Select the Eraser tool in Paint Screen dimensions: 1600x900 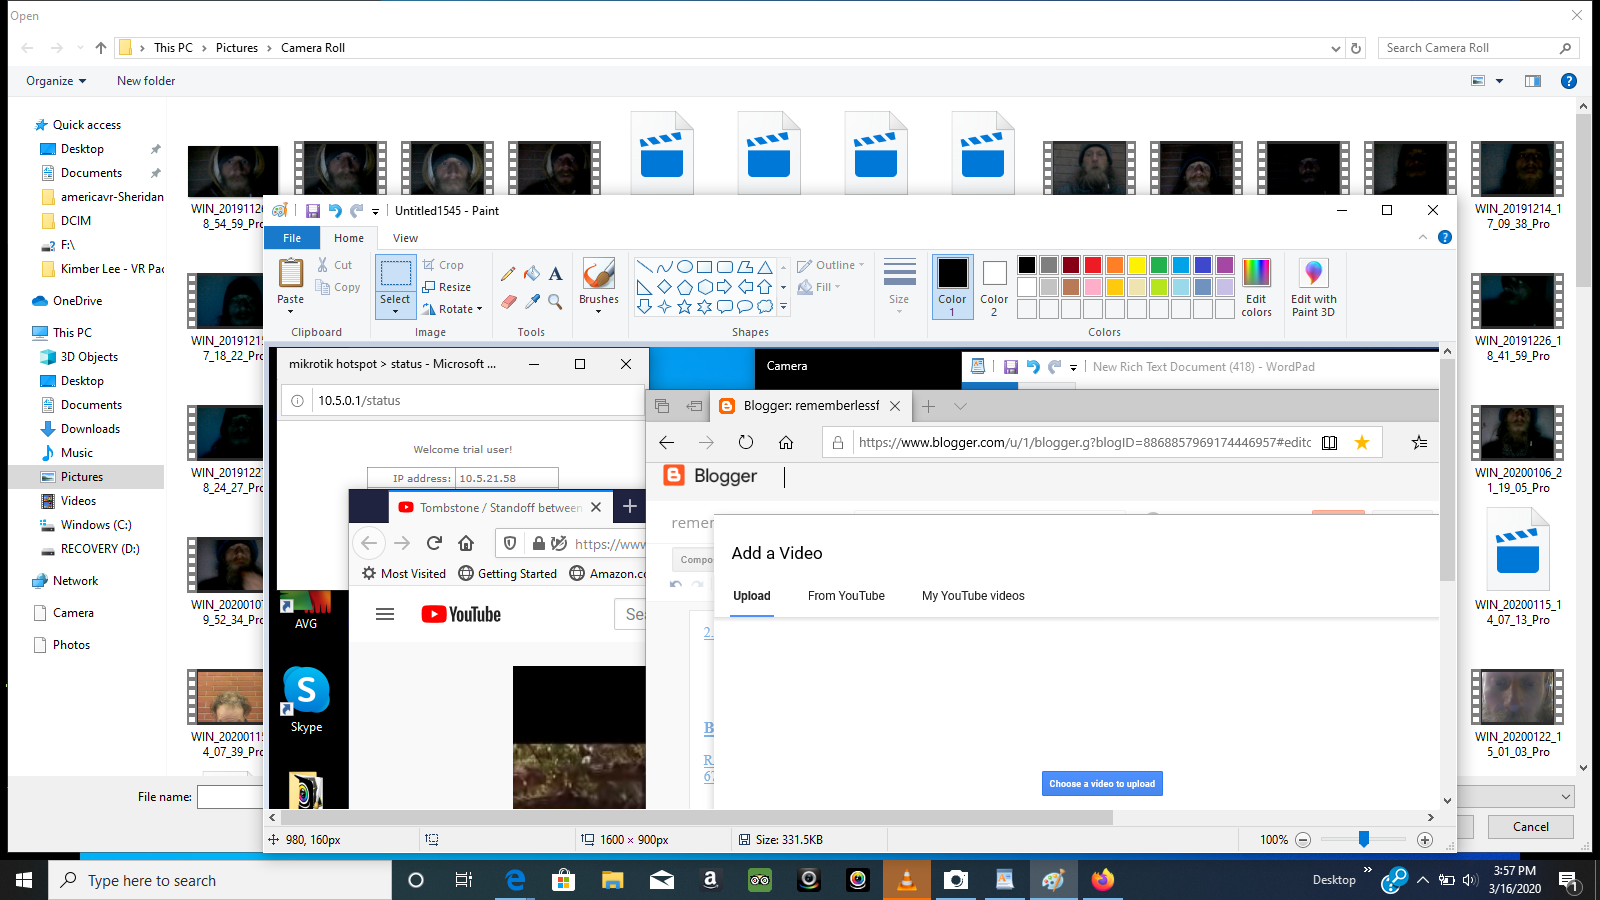[x=508, y=301]
